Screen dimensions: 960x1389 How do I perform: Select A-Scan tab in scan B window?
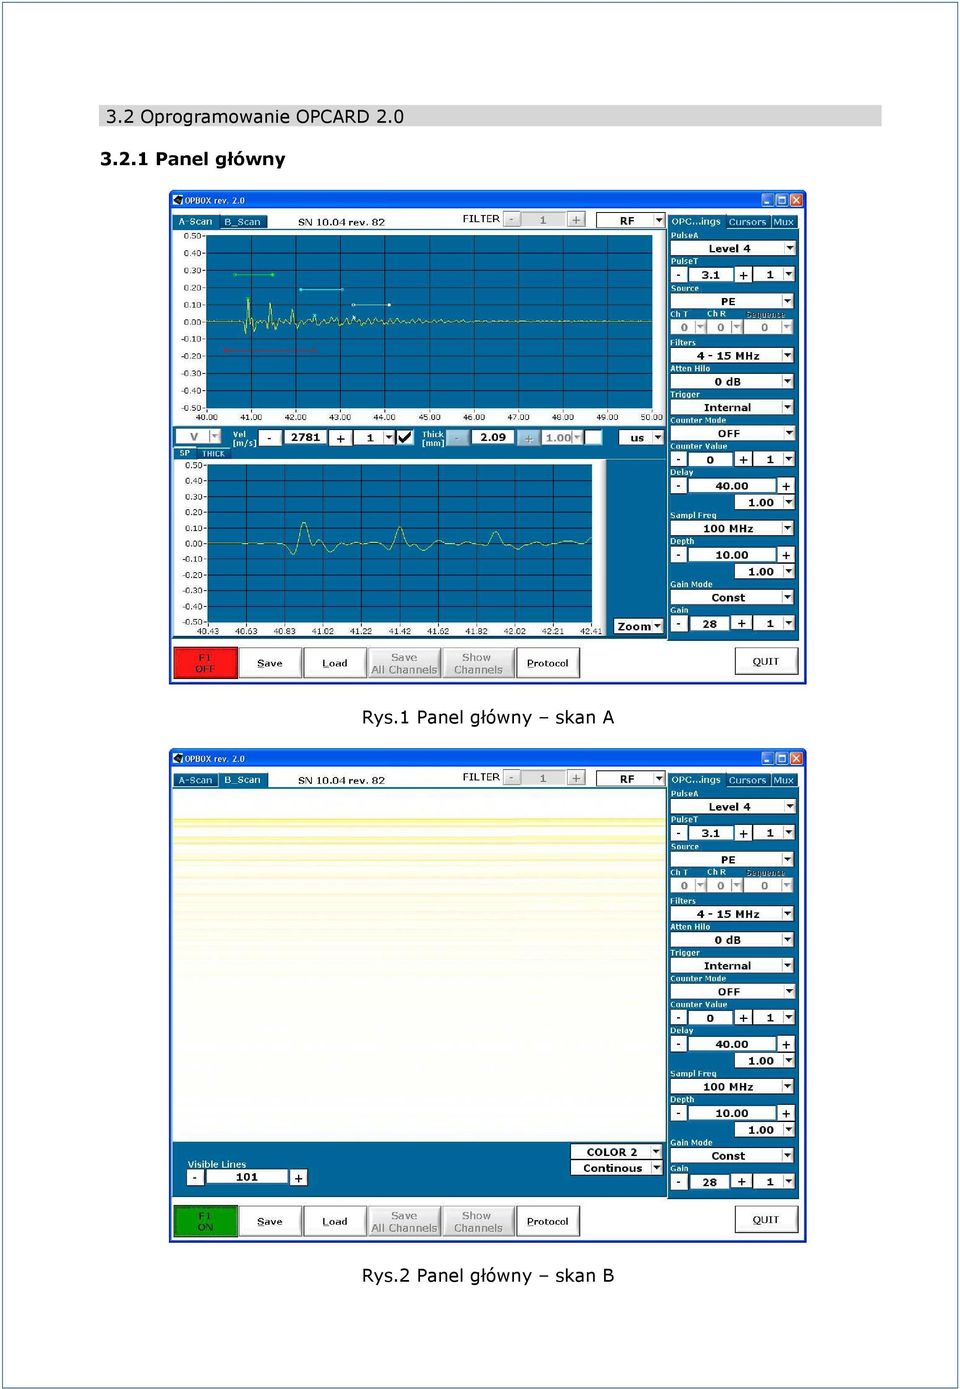pos(196,780)
